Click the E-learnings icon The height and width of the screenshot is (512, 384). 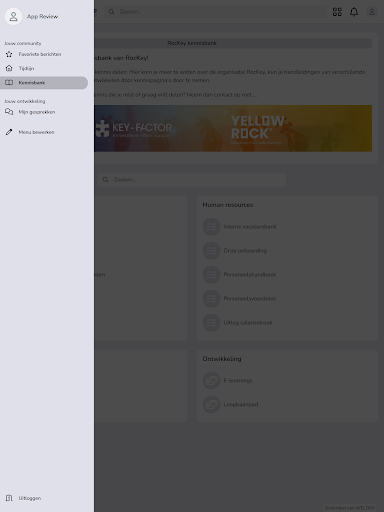tap(211, 380)
